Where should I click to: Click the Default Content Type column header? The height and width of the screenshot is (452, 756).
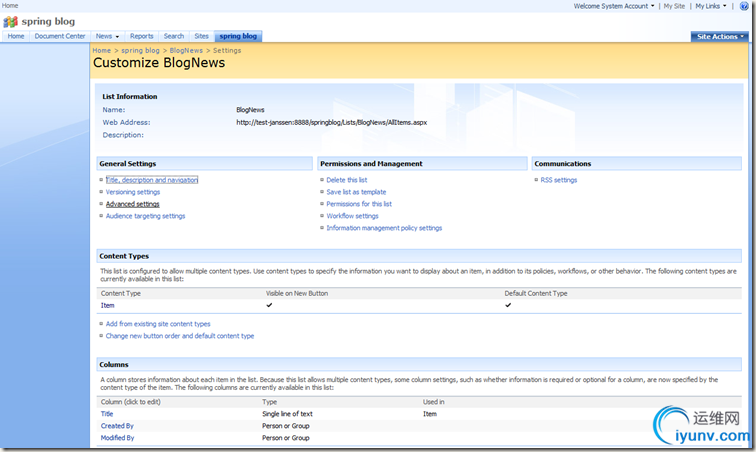(x=536, y=293)
